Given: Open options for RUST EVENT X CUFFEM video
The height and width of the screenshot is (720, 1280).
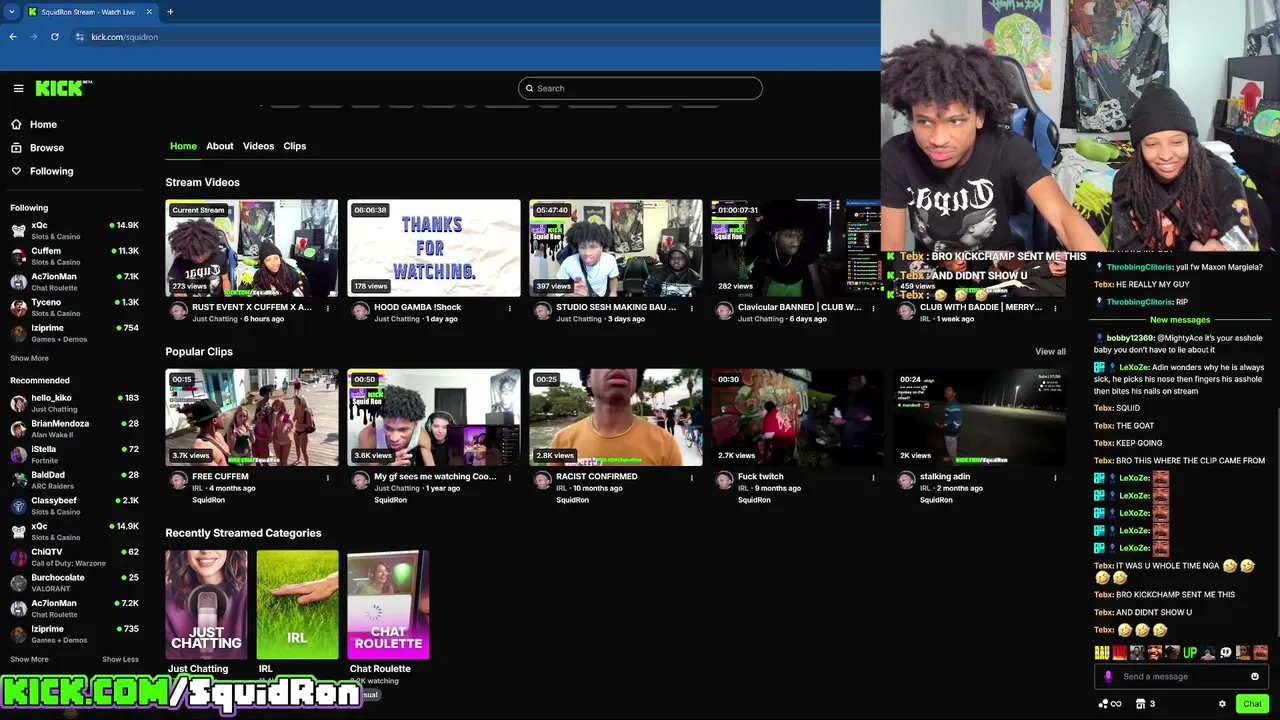Looking at the screenshot, I should (327, 309).
